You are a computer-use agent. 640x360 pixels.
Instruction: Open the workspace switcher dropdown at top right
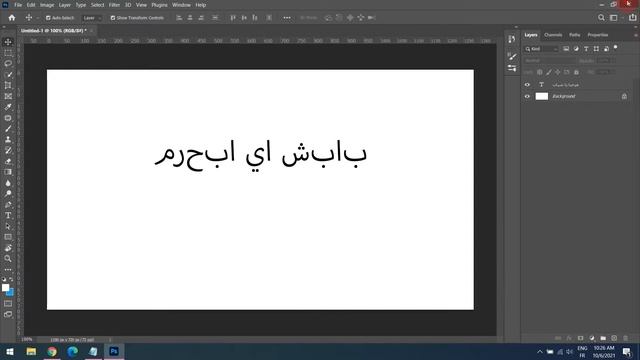615,18
